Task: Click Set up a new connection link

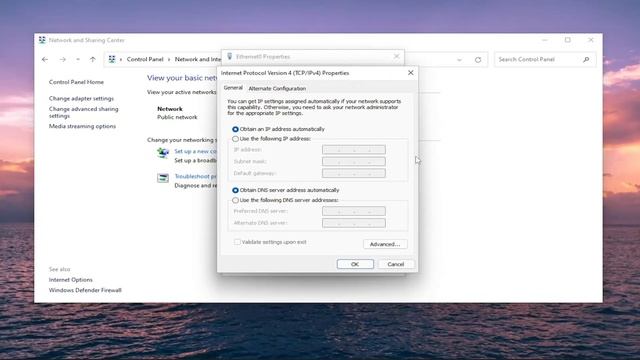Action: [x=196, y=151]
